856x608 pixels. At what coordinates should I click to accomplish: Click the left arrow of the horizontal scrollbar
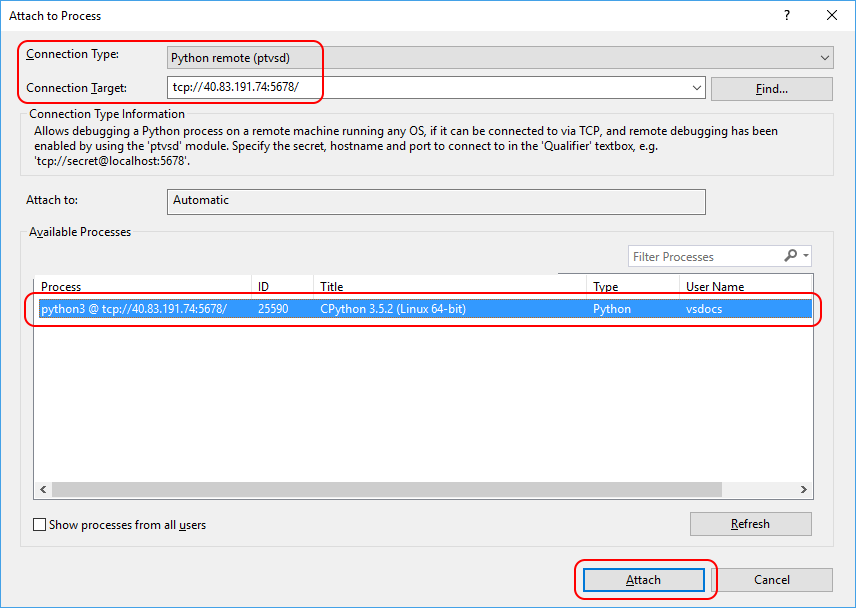[x=42, y=489]
